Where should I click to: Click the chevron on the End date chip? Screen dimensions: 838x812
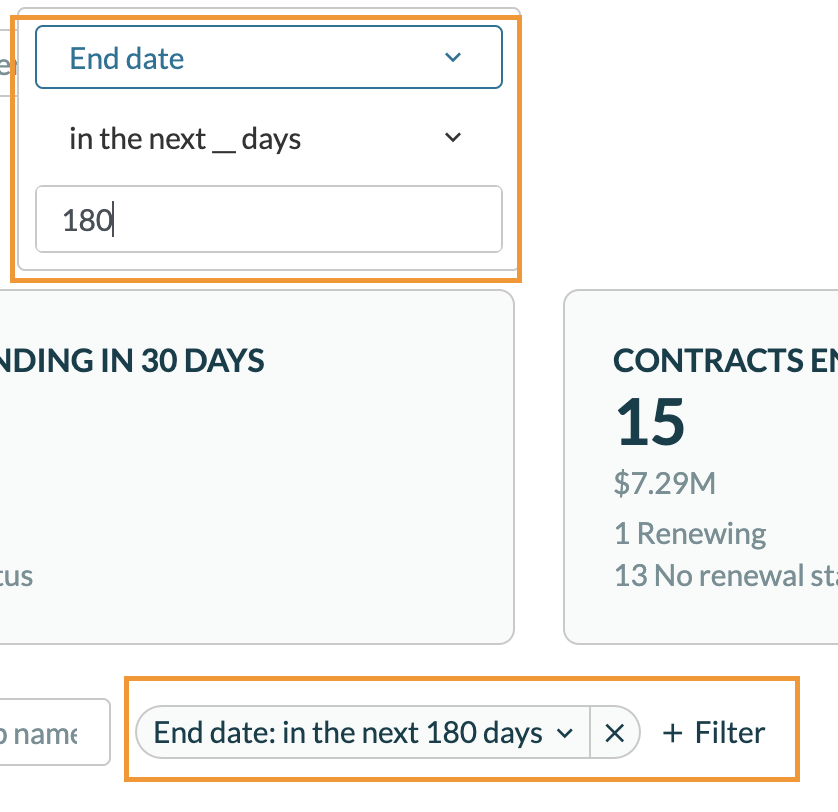click(x=565, y=733)
